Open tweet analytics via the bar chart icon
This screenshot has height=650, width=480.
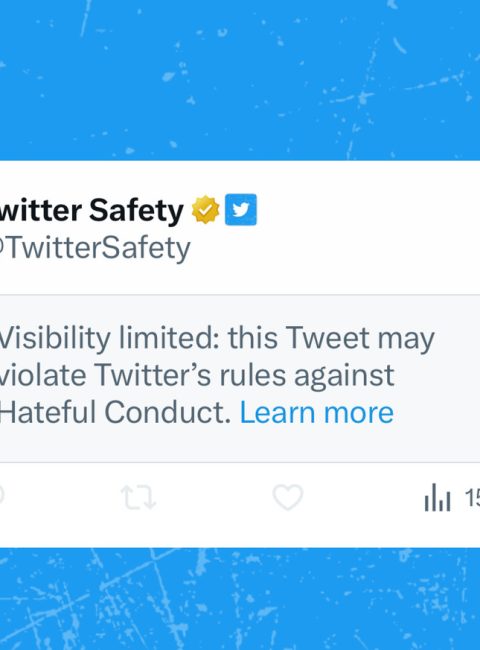click(x=437, y=497)
